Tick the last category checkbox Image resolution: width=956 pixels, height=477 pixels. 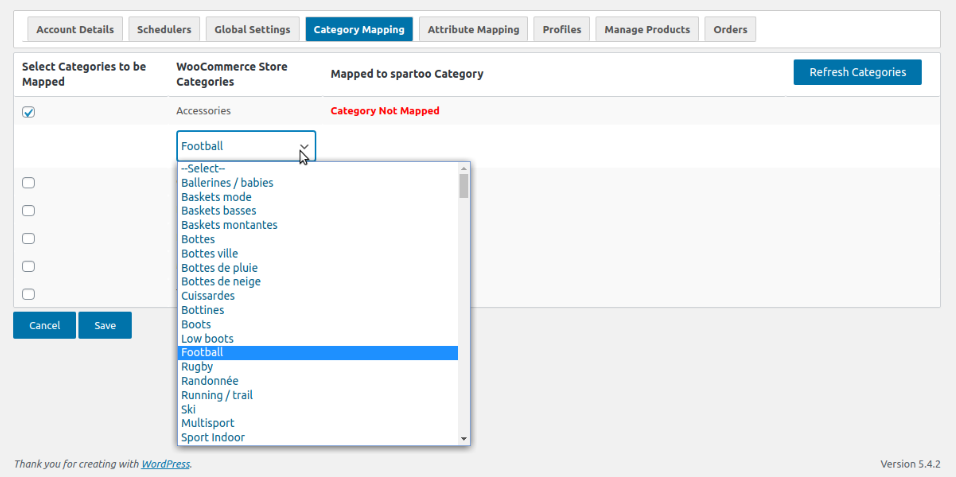coord(29,294)
